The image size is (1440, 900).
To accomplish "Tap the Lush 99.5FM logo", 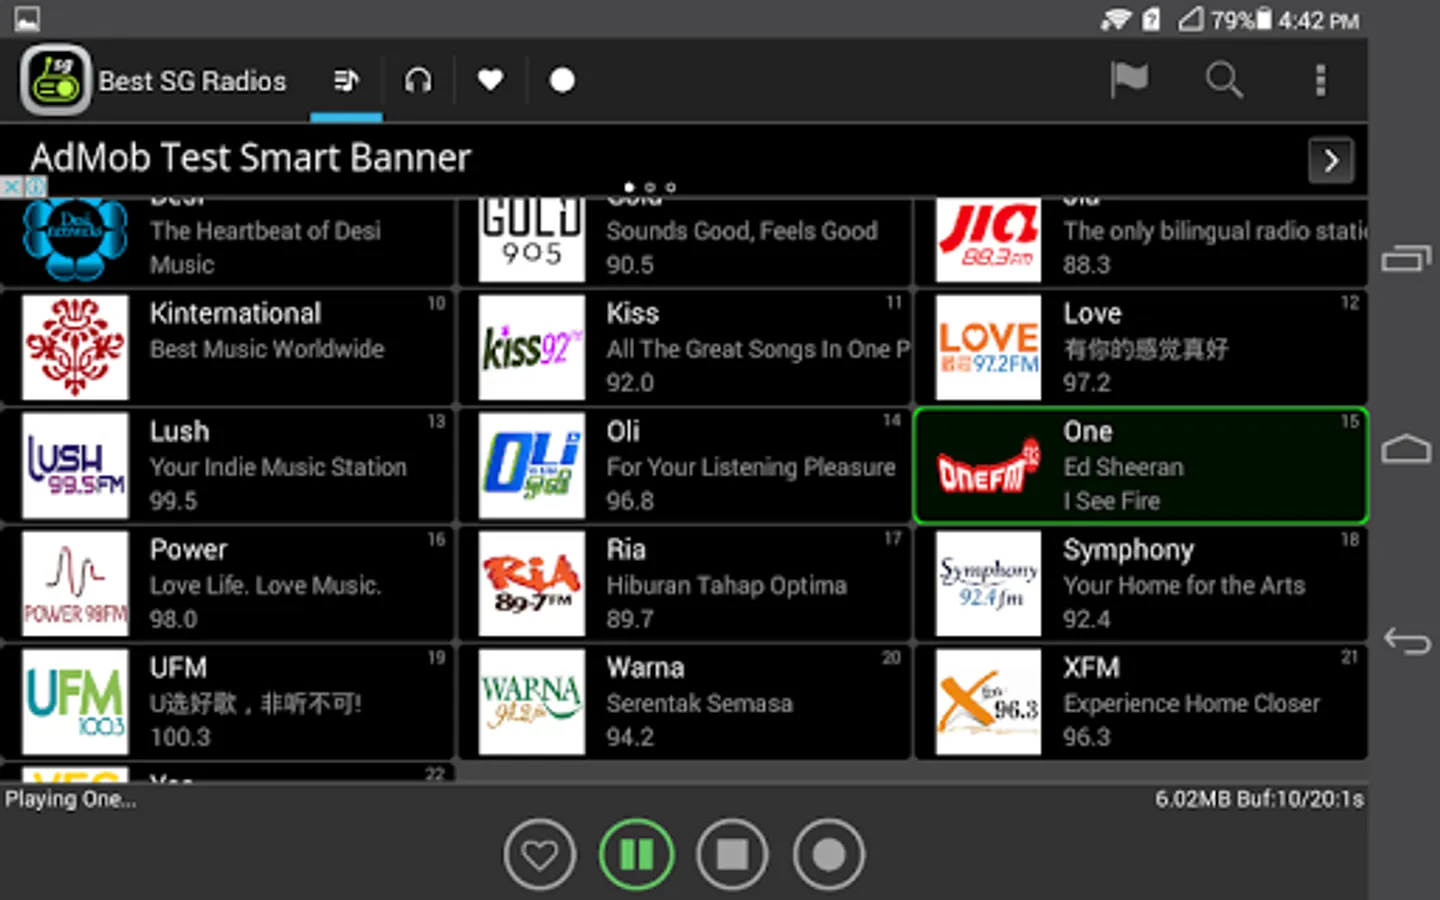I will pos(76,465).
